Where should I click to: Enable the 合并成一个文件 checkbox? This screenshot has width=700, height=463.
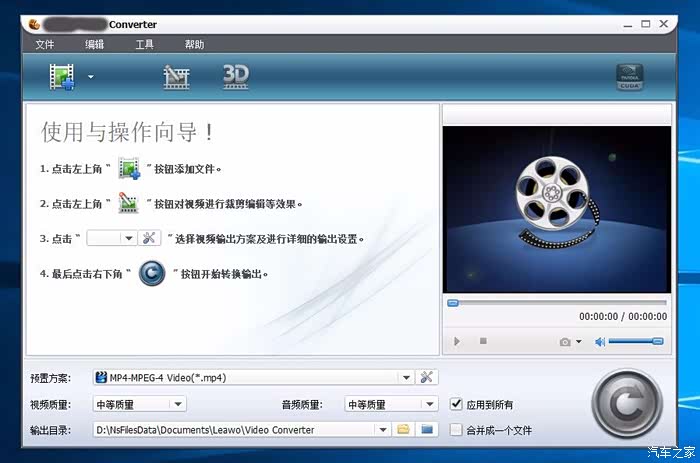pos(456,430)
